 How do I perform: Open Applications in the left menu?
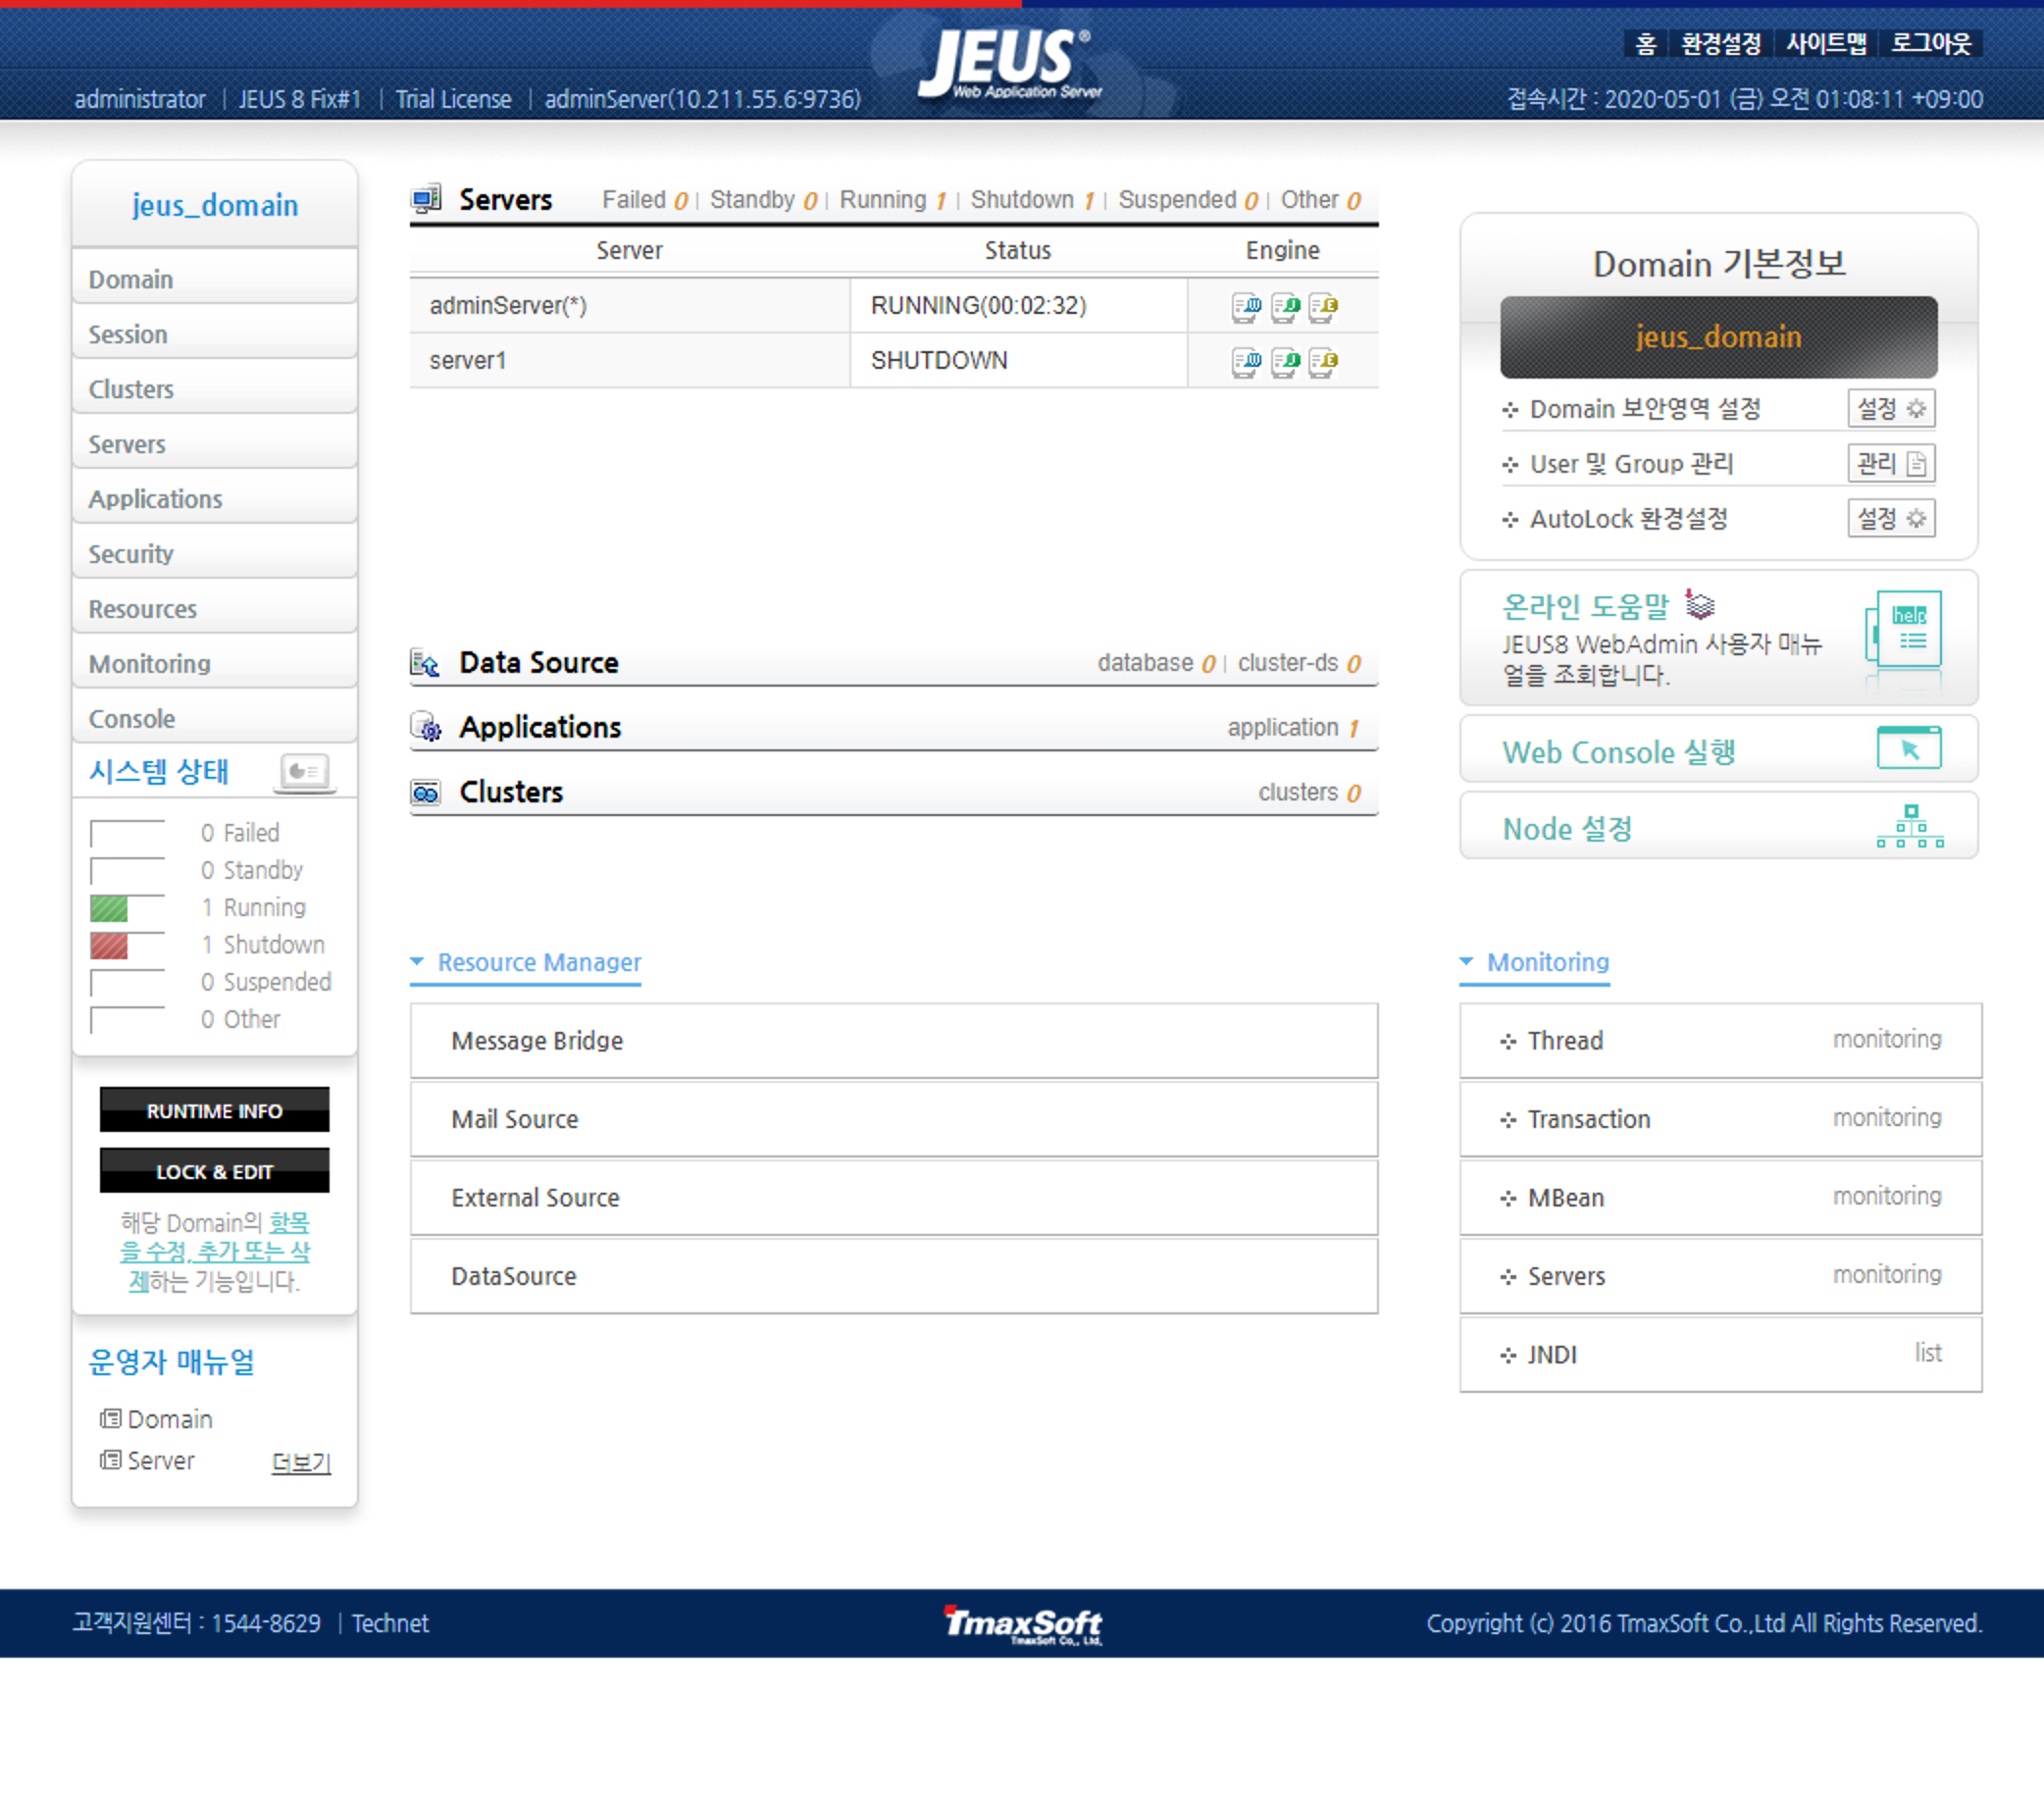click(x=155, y=499)
